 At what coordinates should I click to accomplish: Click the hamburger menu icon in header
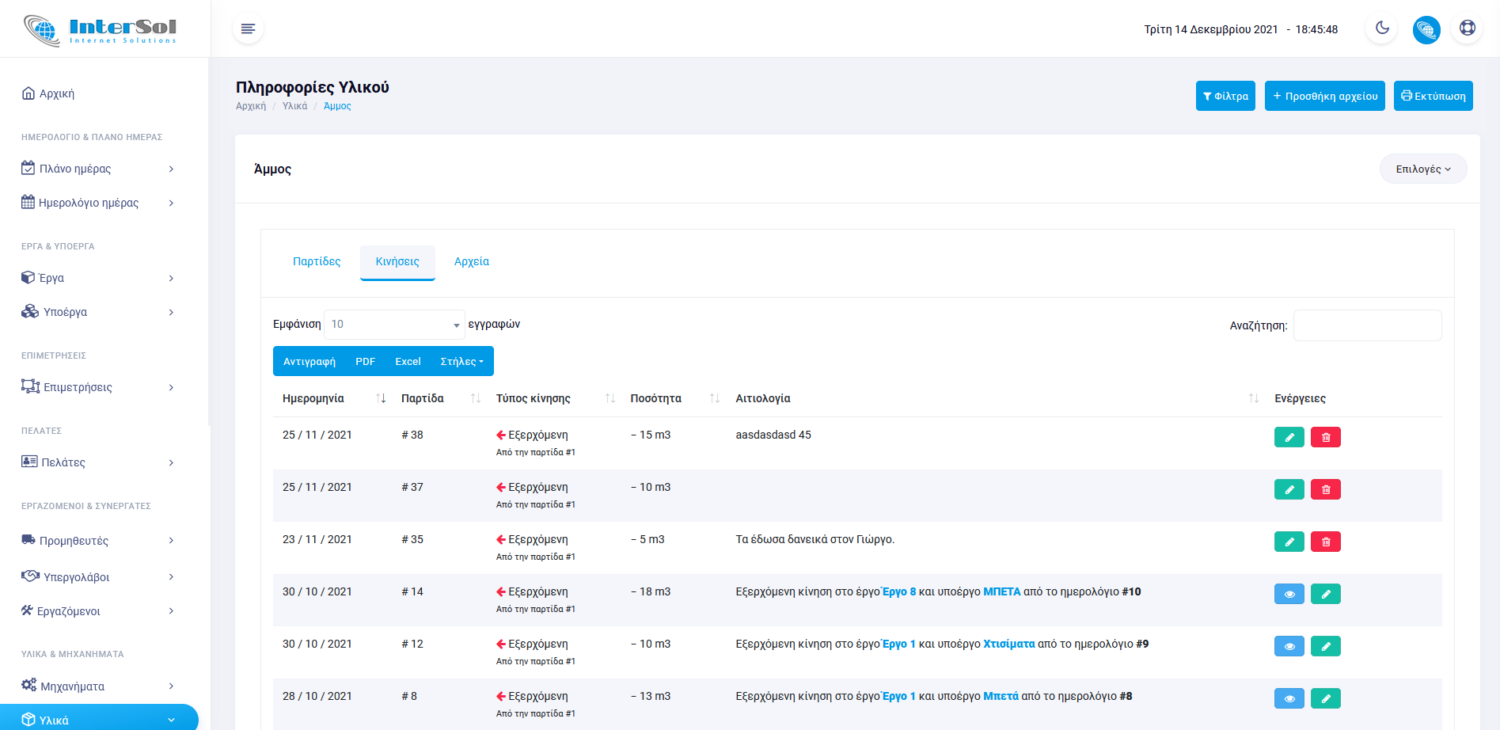click(248, 29)
